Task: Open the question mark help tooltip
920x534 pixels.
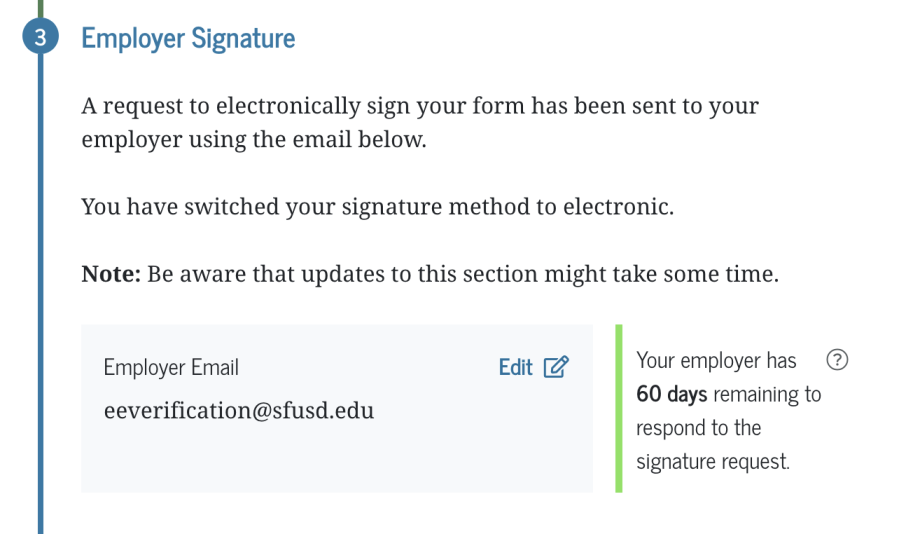Action: click(x=838, y=360)
